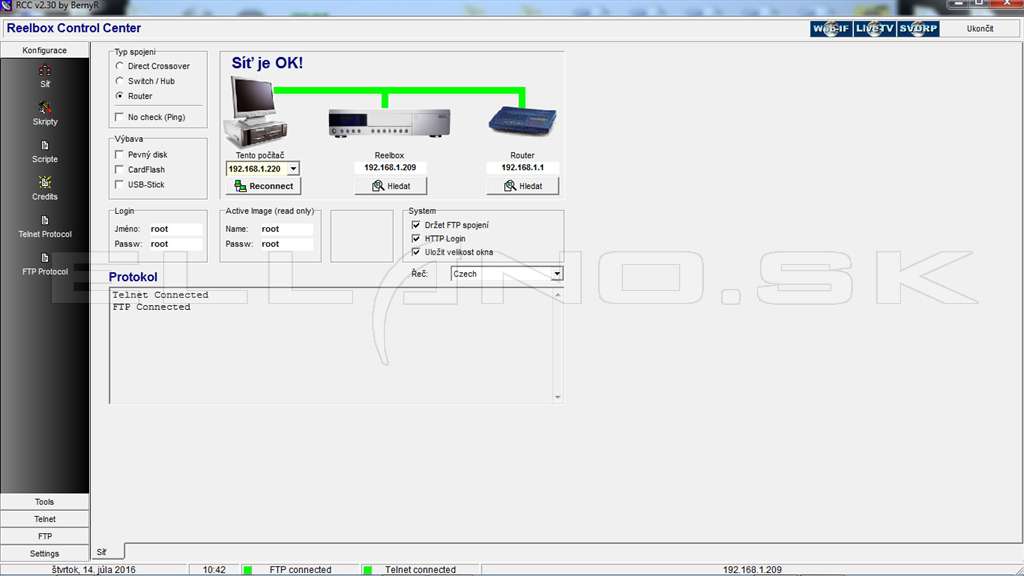
Task: Click the status bar time 10:42
Action: 214,570
